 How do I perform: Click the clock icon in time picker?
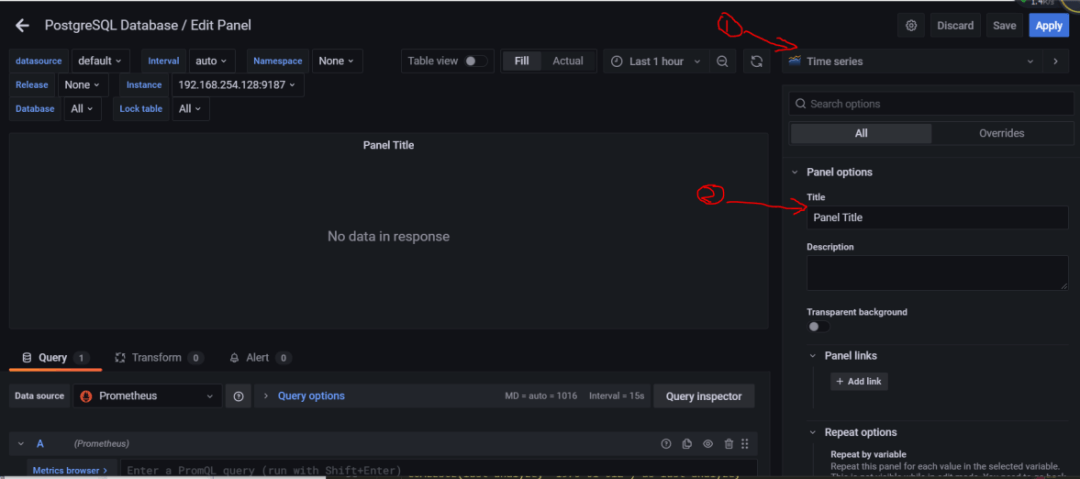(x=616, y=61)
